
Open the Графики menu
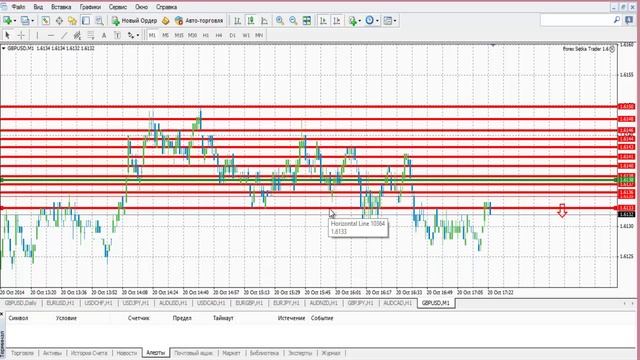point(90,7)
